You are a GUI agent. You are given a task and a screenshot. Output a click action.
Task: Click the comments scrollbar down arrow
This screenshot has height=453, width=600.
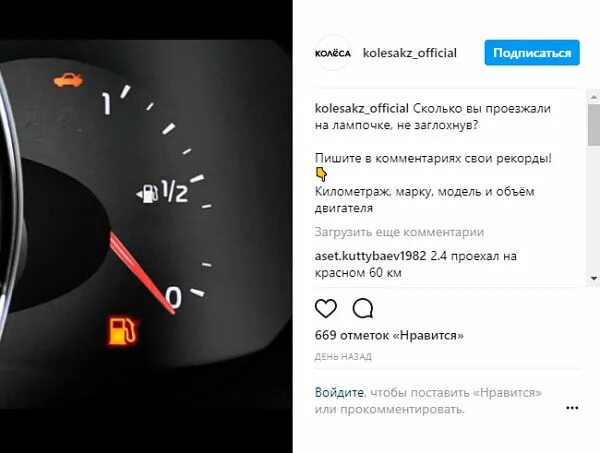[x=593, y=278]
